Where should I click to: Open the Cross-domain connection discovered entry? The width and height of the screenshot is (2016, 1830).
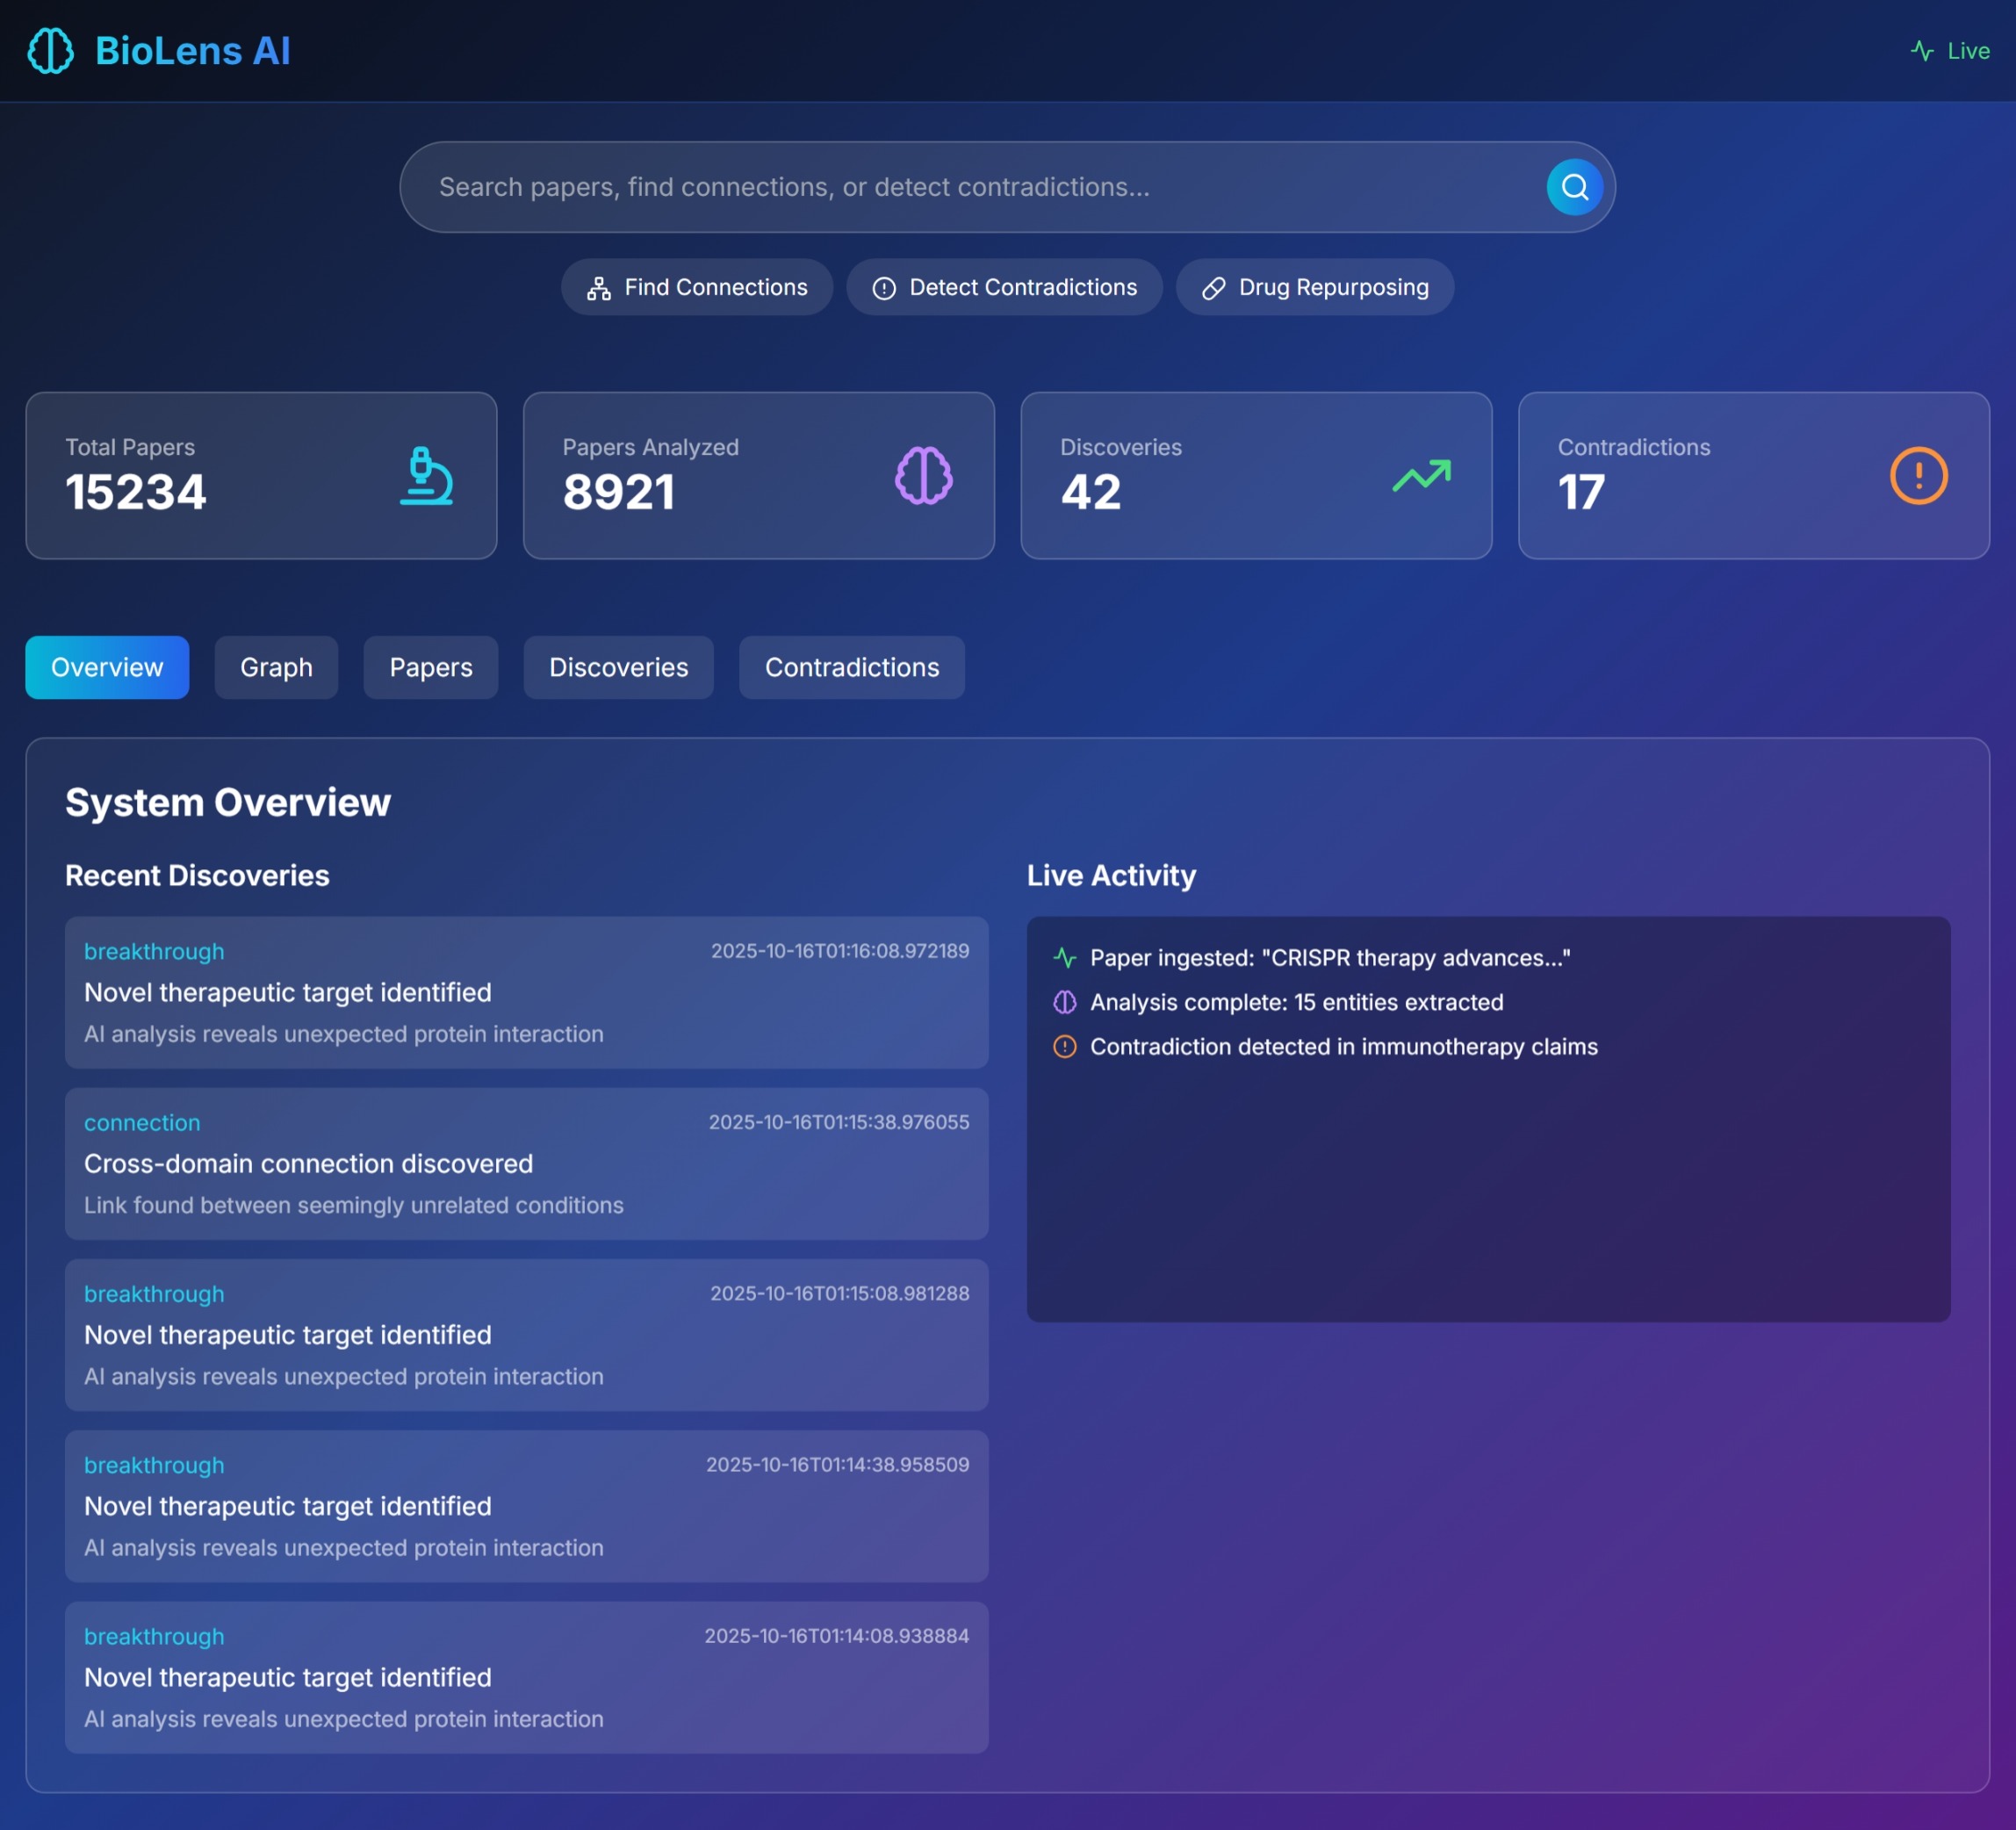click(x=526, y=1164)
